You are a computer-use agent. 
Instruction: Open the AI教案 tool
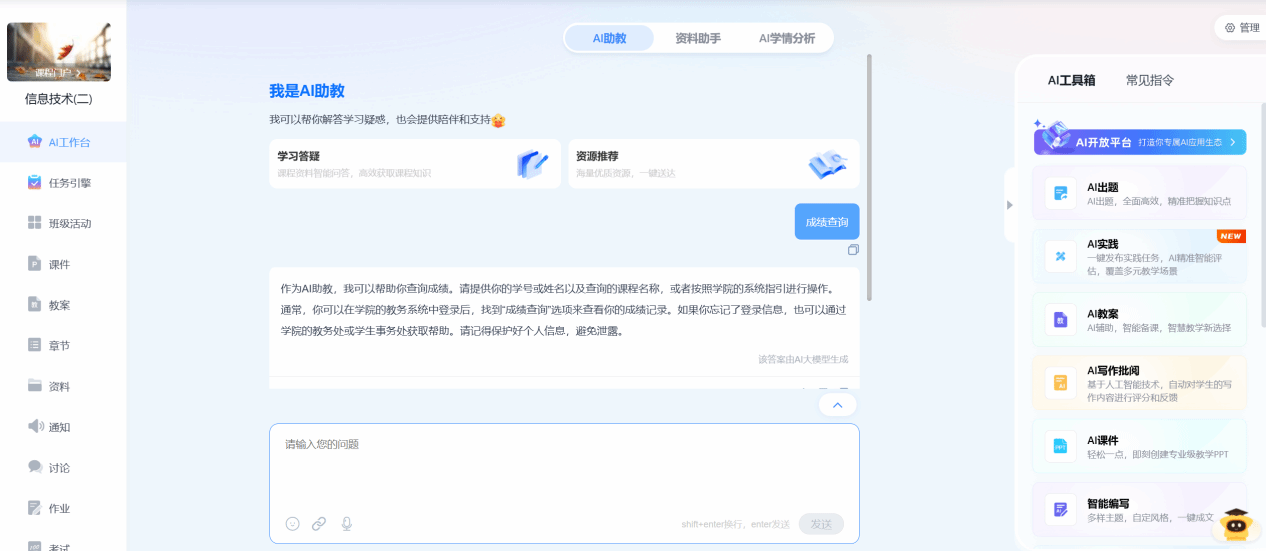1139,320
